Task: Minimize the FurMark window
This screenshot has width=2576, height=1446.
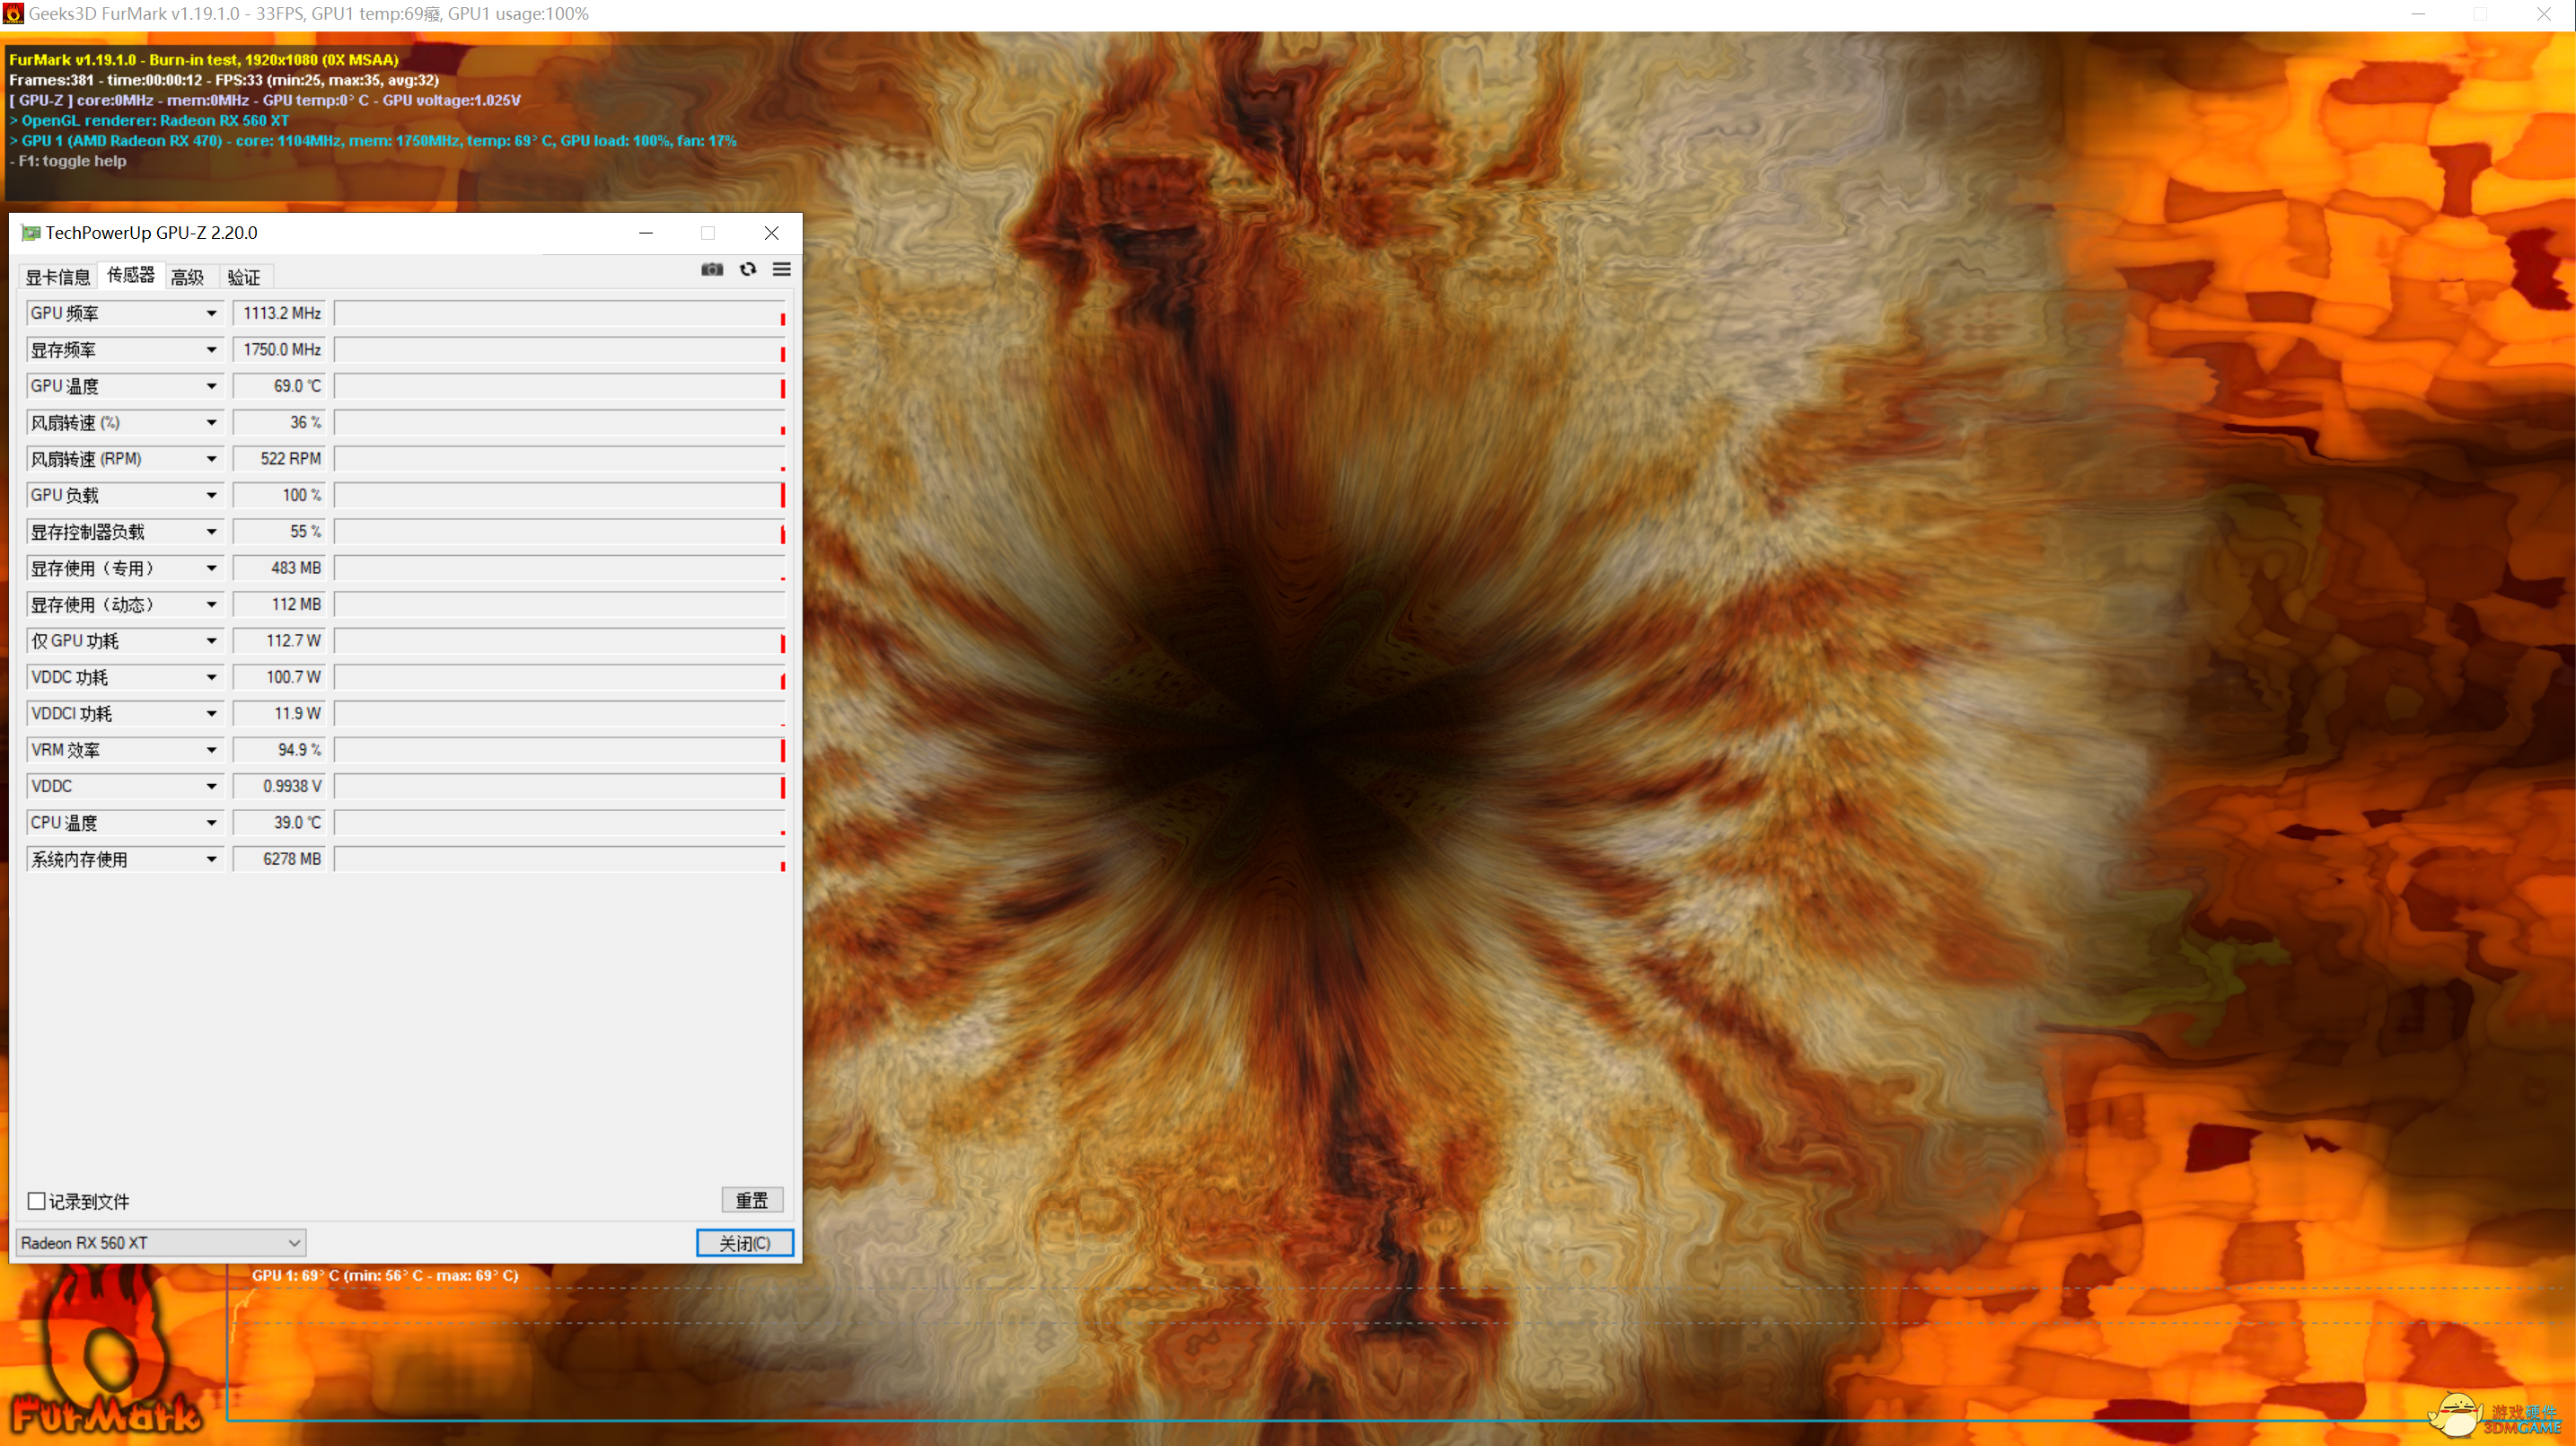Action: (x=2418, y=14)
